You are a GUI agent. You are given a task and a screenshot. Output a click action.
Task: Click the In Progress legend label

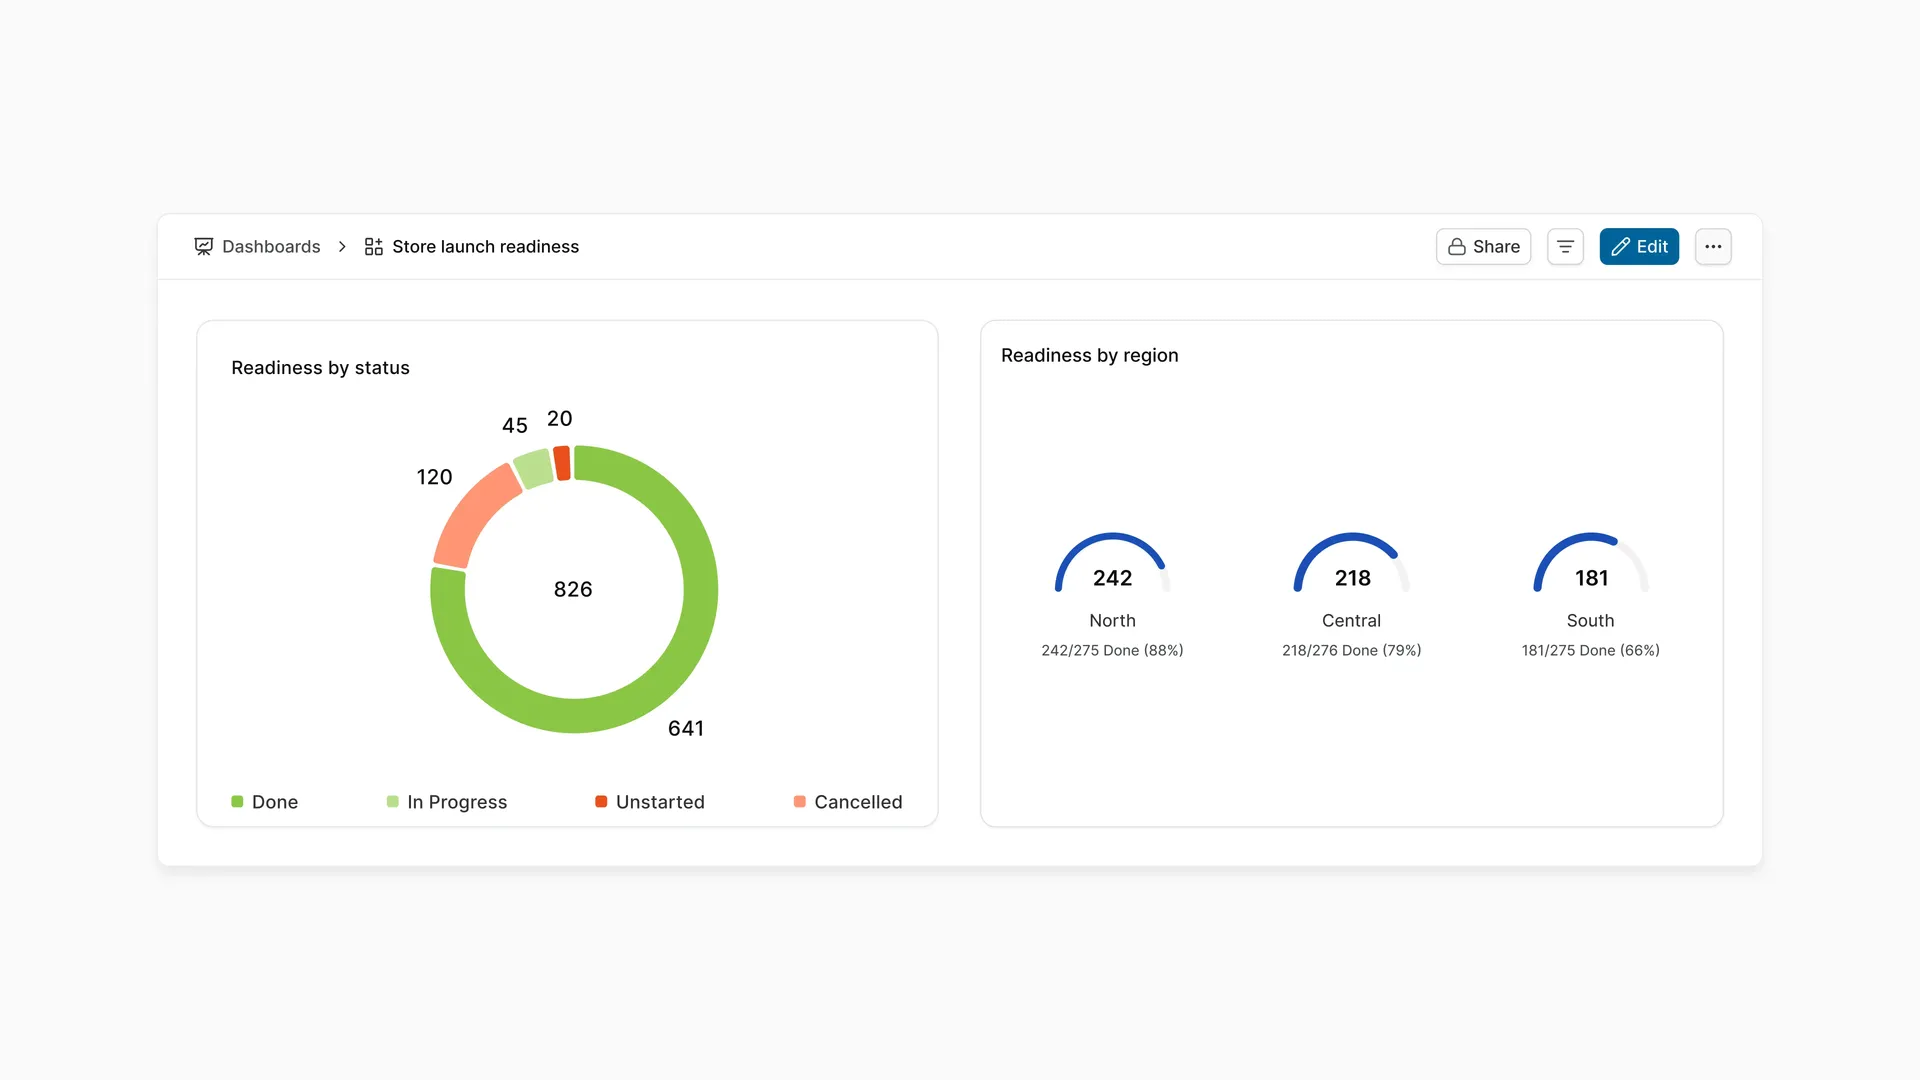point(457,802)
